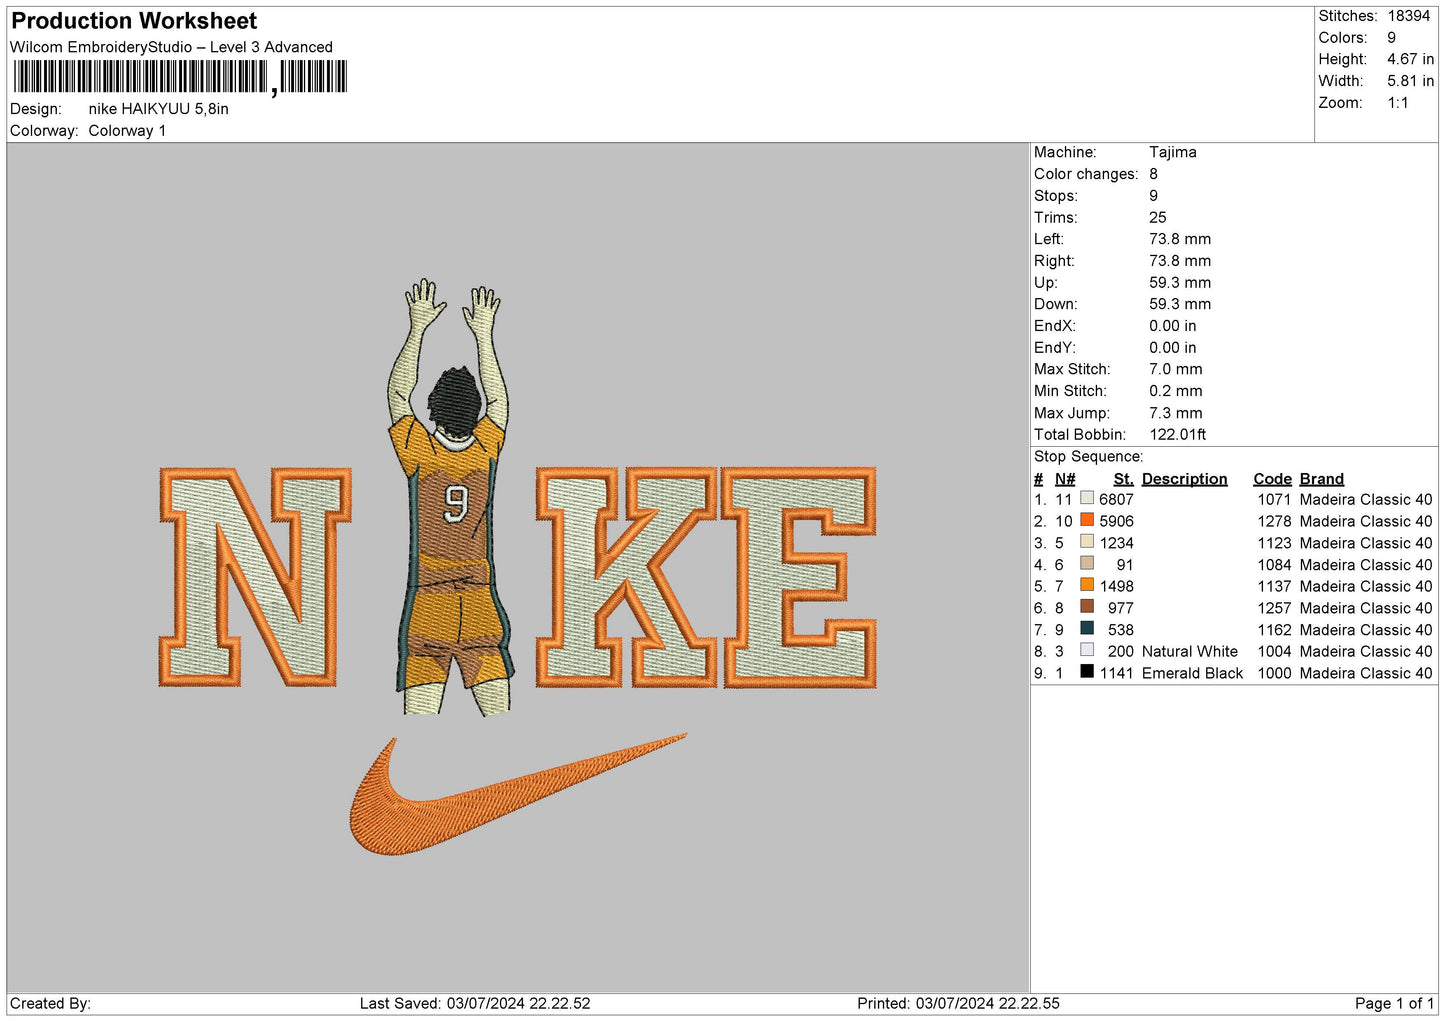Click the orange swoosh in the design preview
This screenshot has height=1021, width=1445.
pyautogui.click(x=518, y=795)
